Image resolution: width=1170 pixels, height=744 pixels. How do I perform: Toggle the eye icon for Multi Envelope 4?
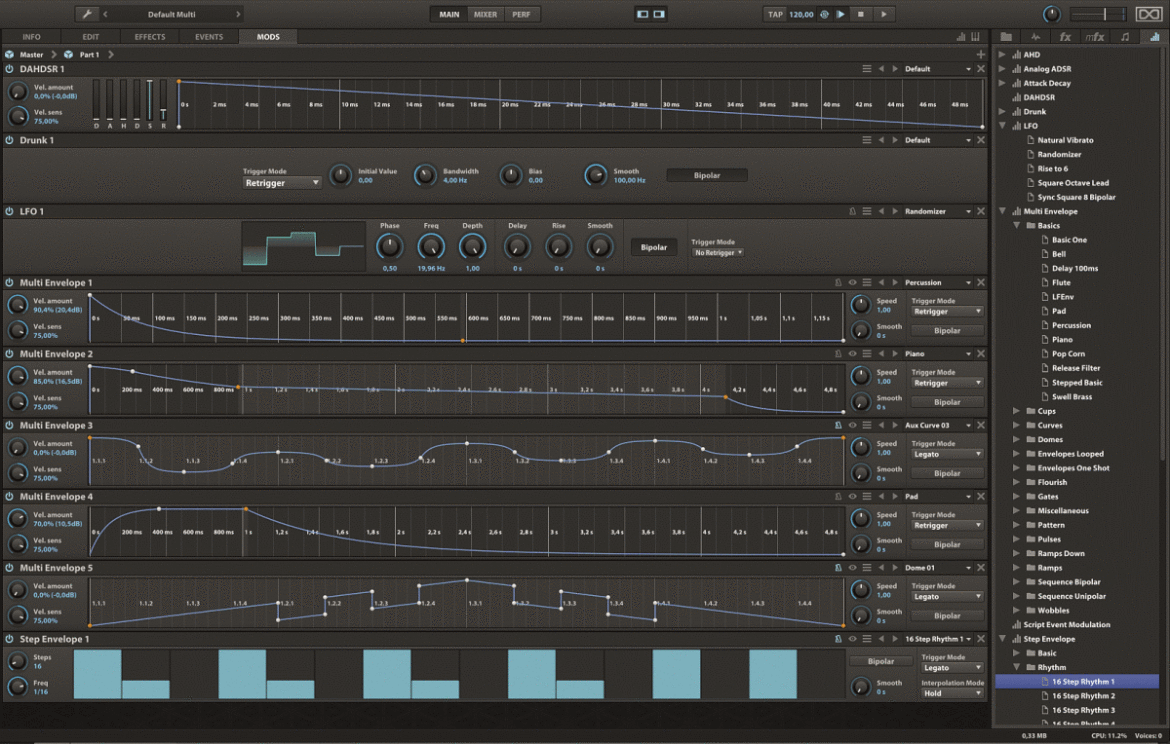click(852, 496)
